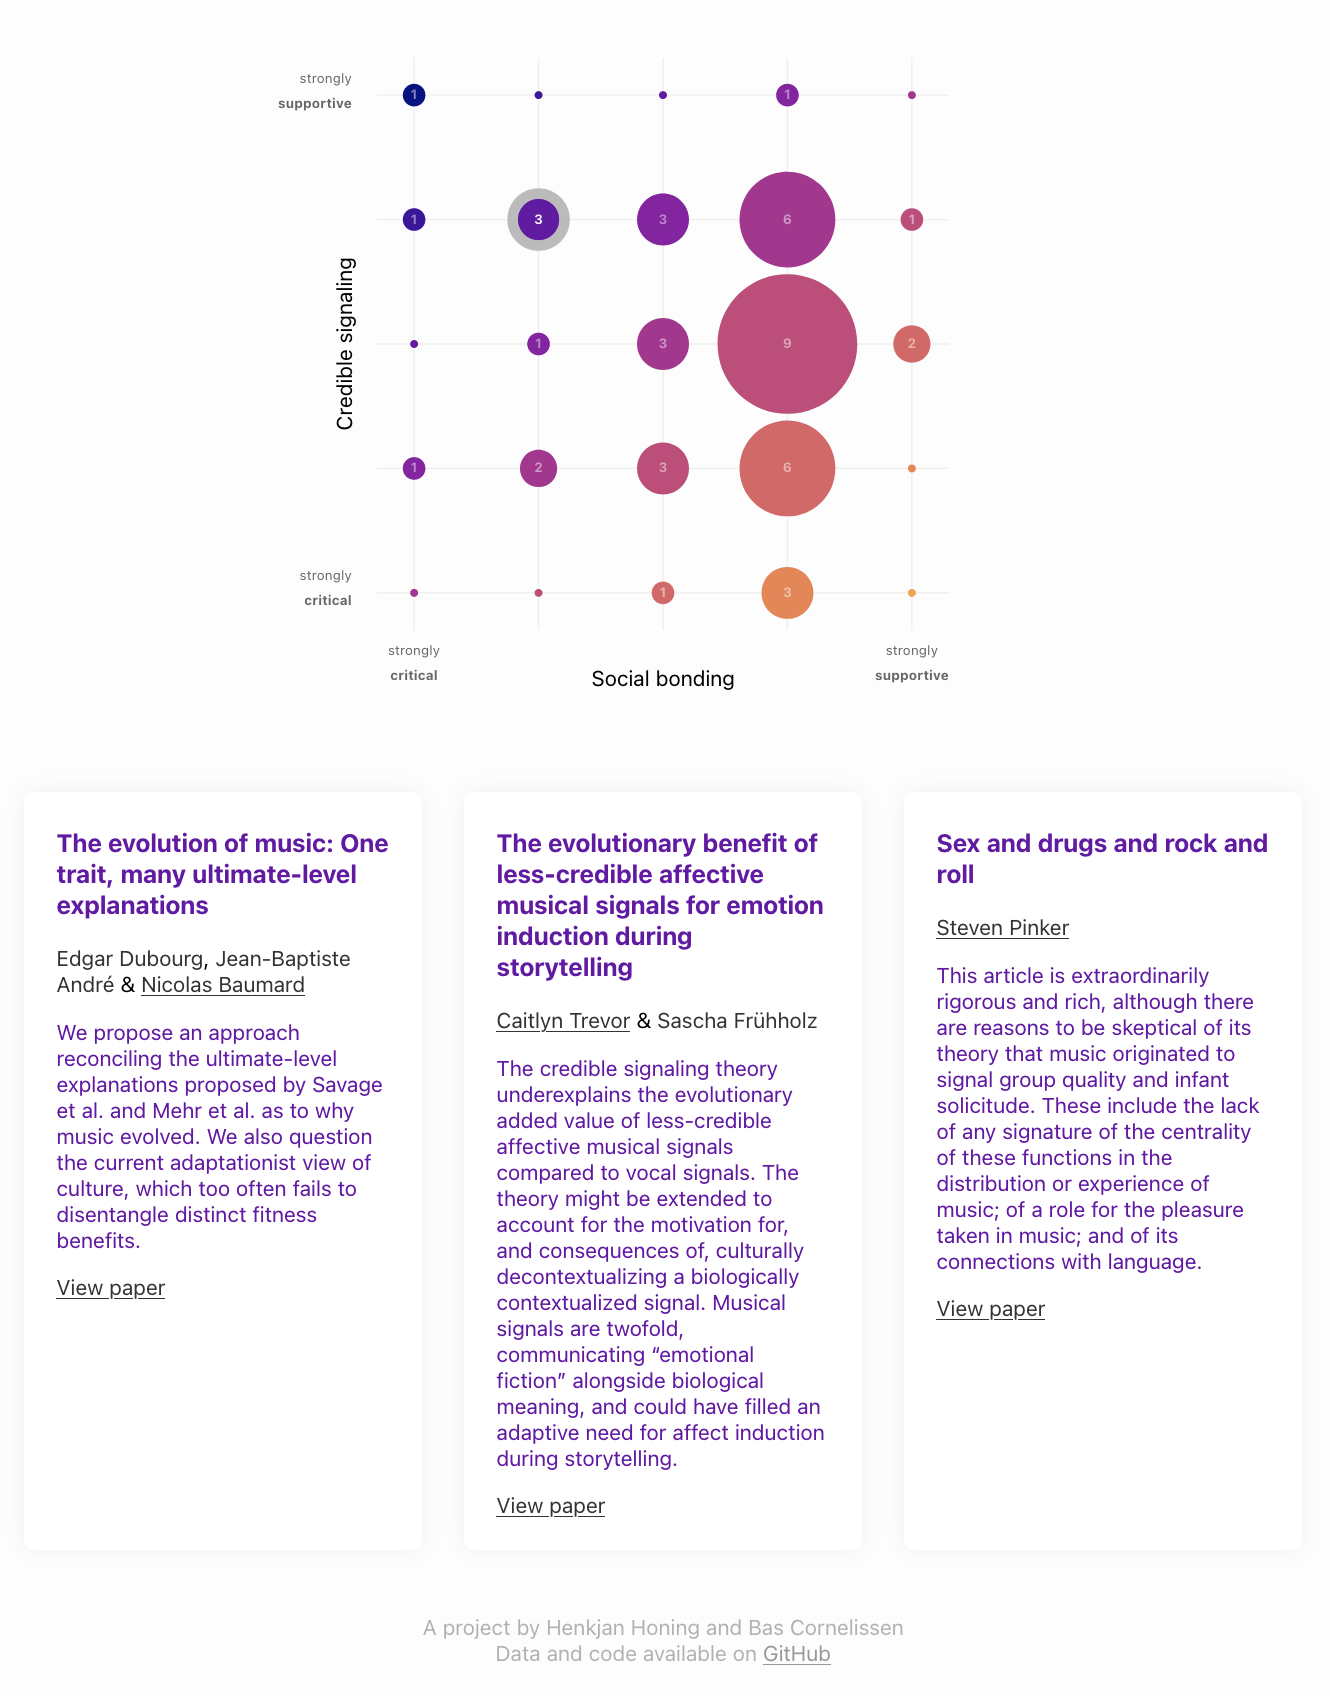
Task: Click the 'Social bonding' axis label
Action: pos(662,678)
